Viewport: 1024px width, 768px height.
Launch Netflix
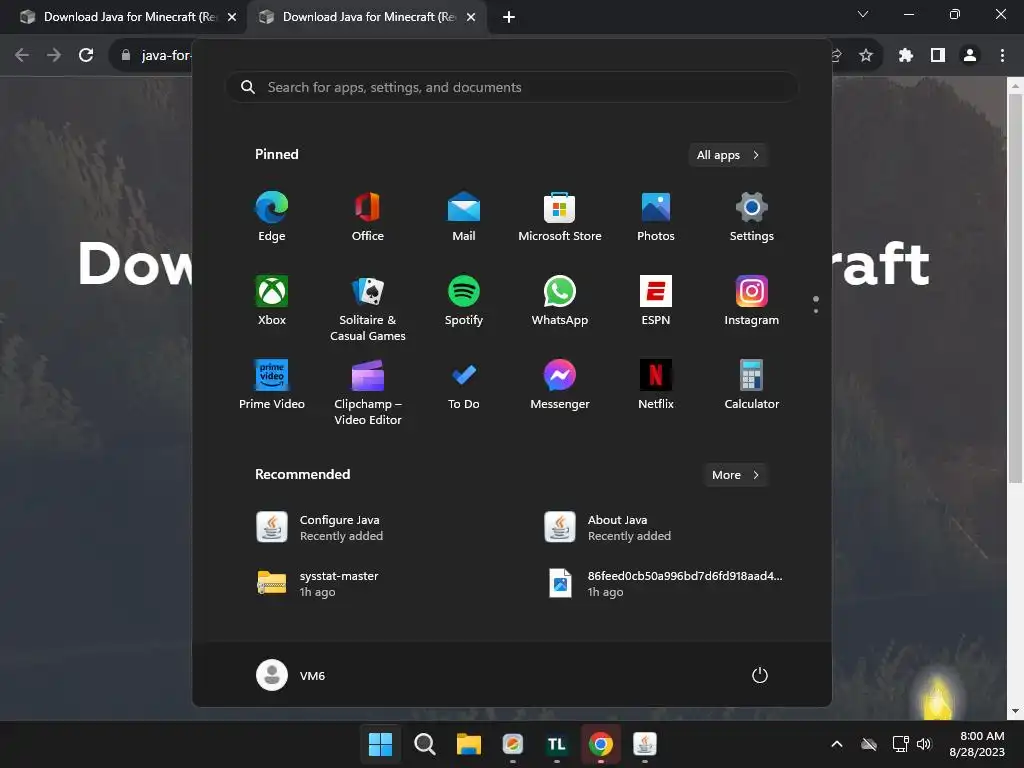tap(656, 385)
